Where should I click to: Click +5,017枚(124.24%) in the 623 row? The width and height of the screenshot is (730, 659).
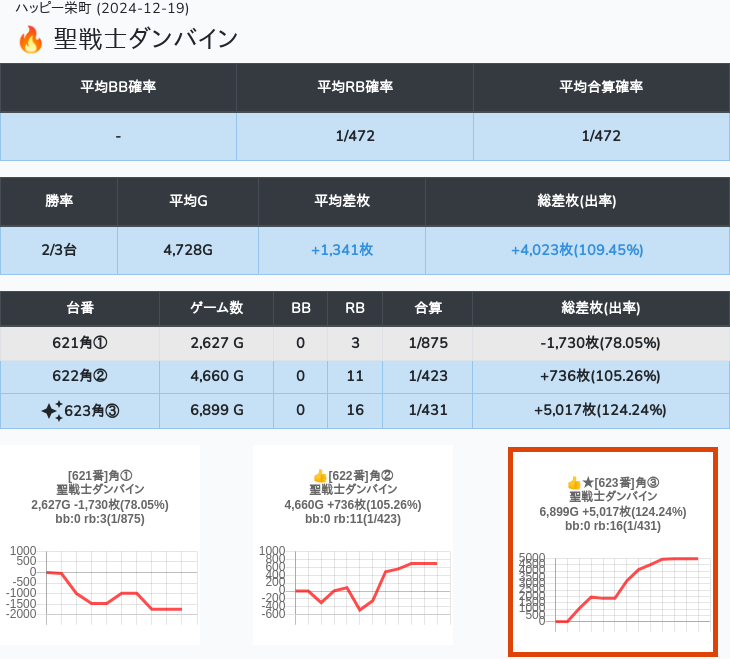[600, 410]
